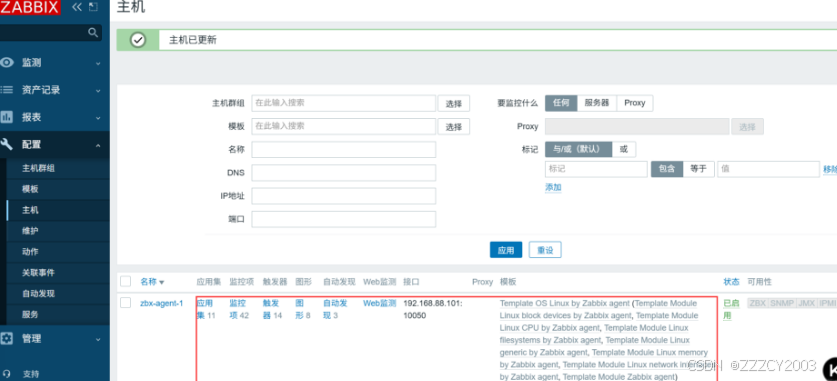The width and height of the screenshot is (837, 381).
Task: Focus the 端口 filter field
Action: click(344, 219)
